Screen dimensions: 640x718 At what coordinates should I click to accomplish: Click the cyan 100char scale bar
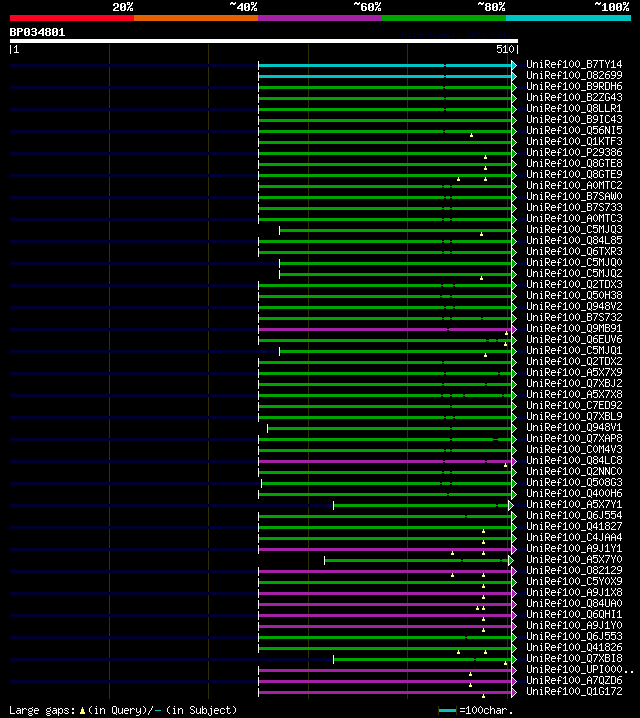click(x=447, y=711)
